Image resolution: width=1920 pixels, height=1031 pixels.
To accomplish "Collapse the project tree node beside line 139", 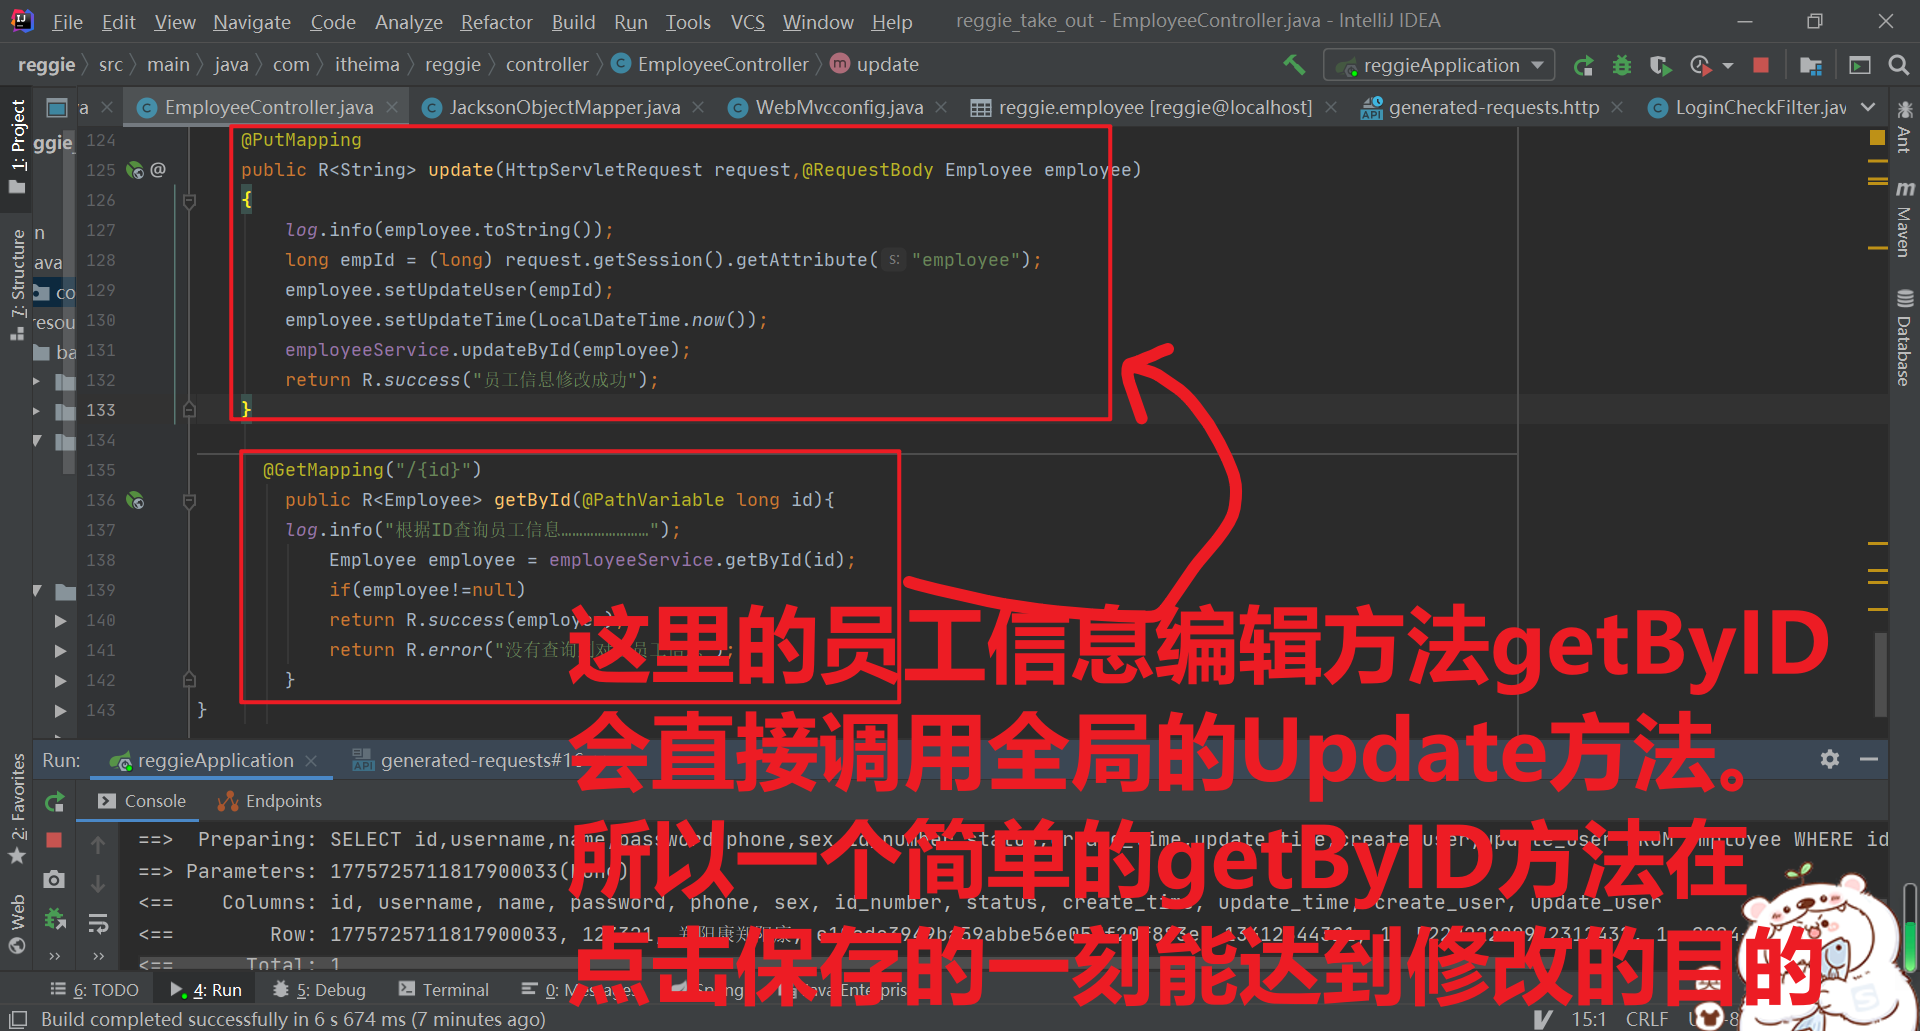I will point(37,590).
